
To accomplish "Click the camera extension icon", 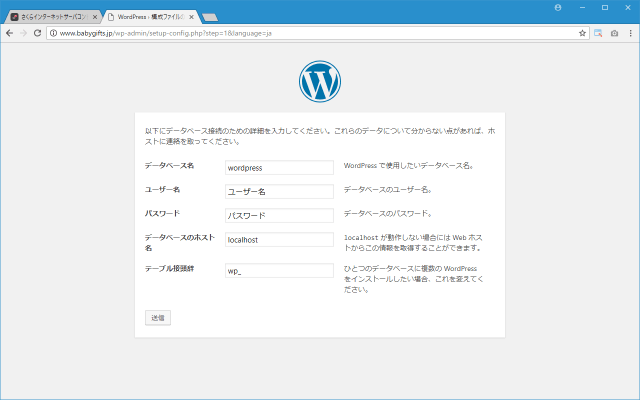I will coord(614,33).
